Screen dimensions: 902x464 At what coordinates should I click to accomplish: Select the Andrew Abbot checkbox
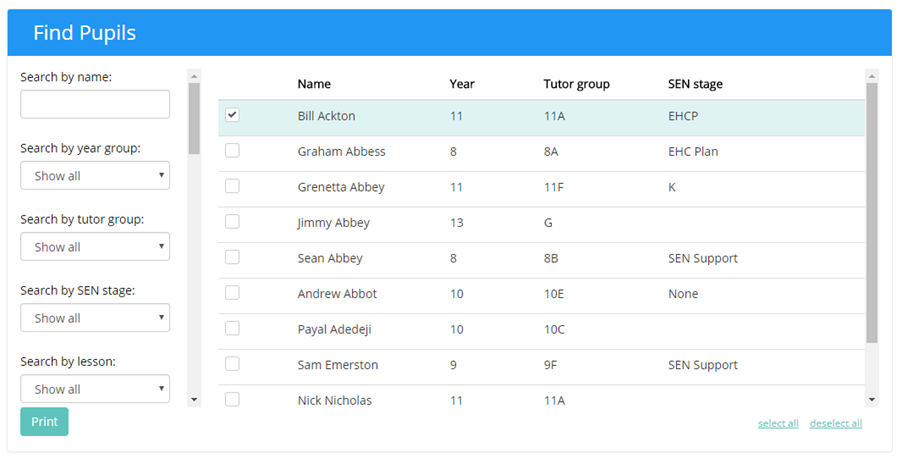(232, 293)
